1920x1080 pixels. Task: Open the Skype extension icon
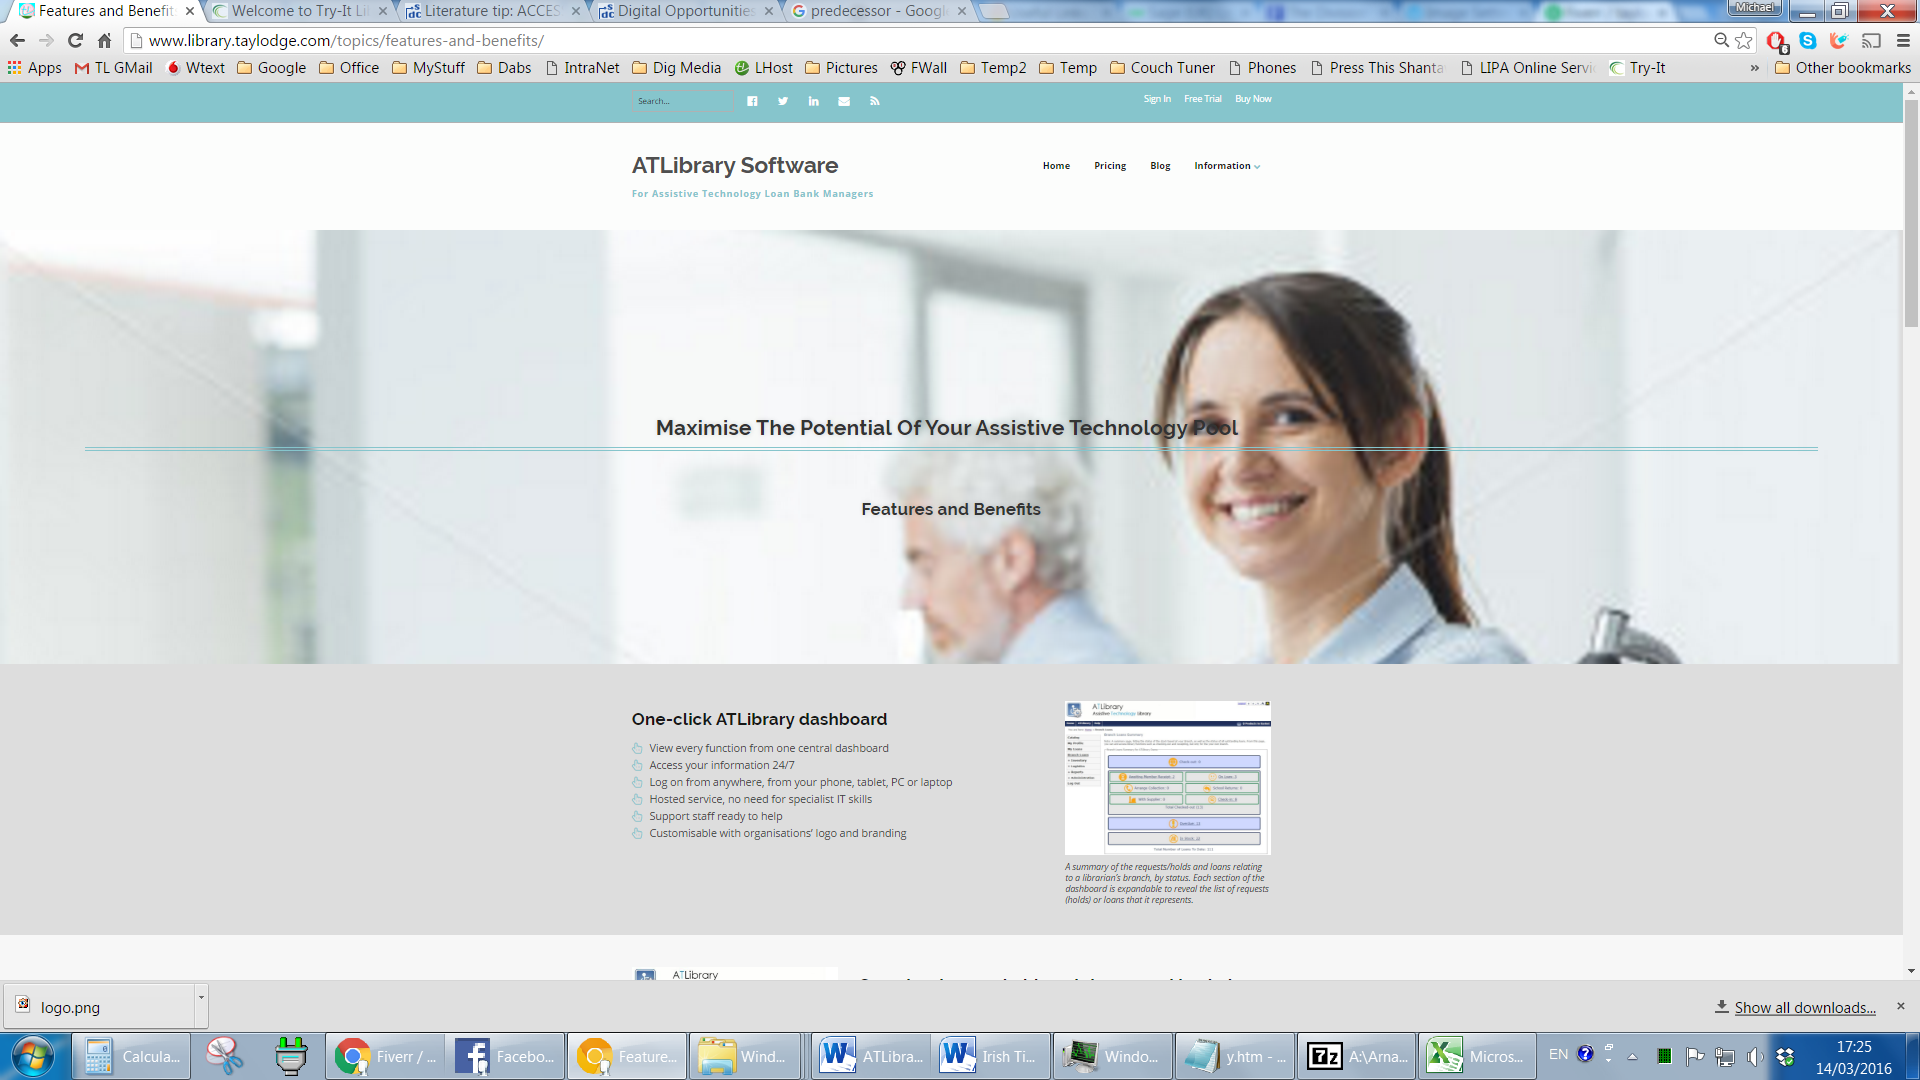[x=1808, y=41]
